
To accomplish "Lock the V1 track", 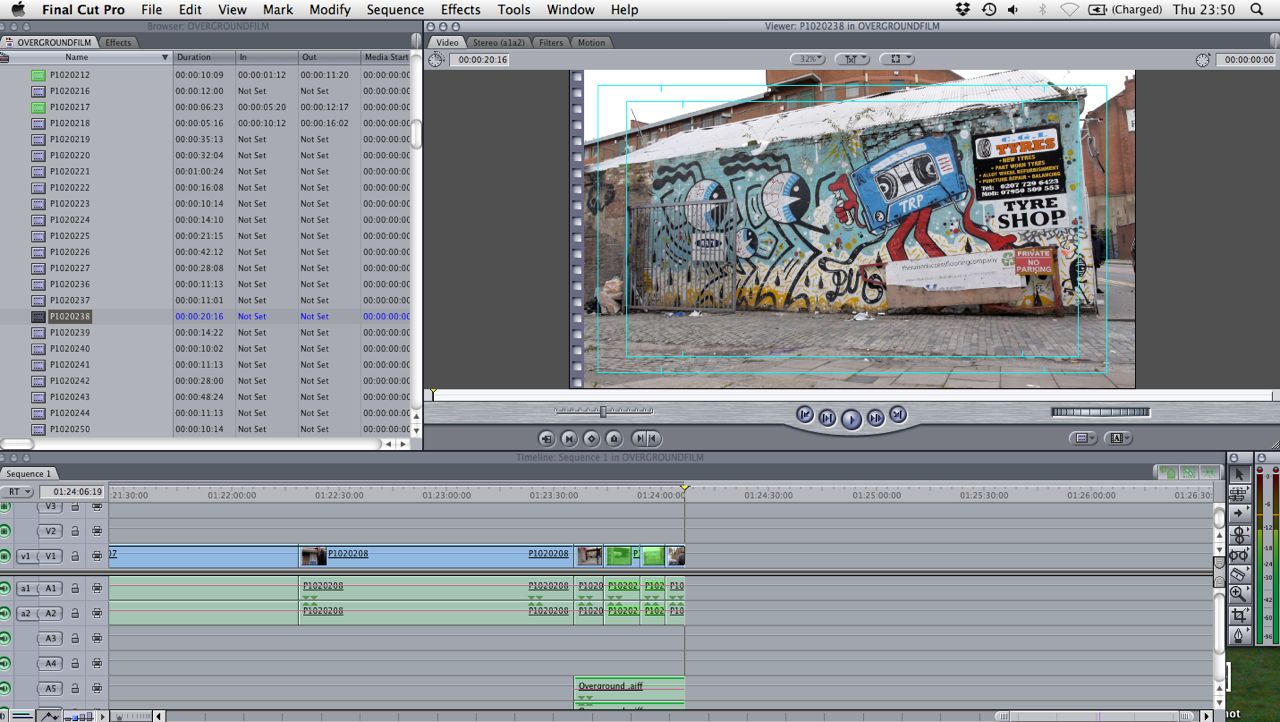I will 75,556.
